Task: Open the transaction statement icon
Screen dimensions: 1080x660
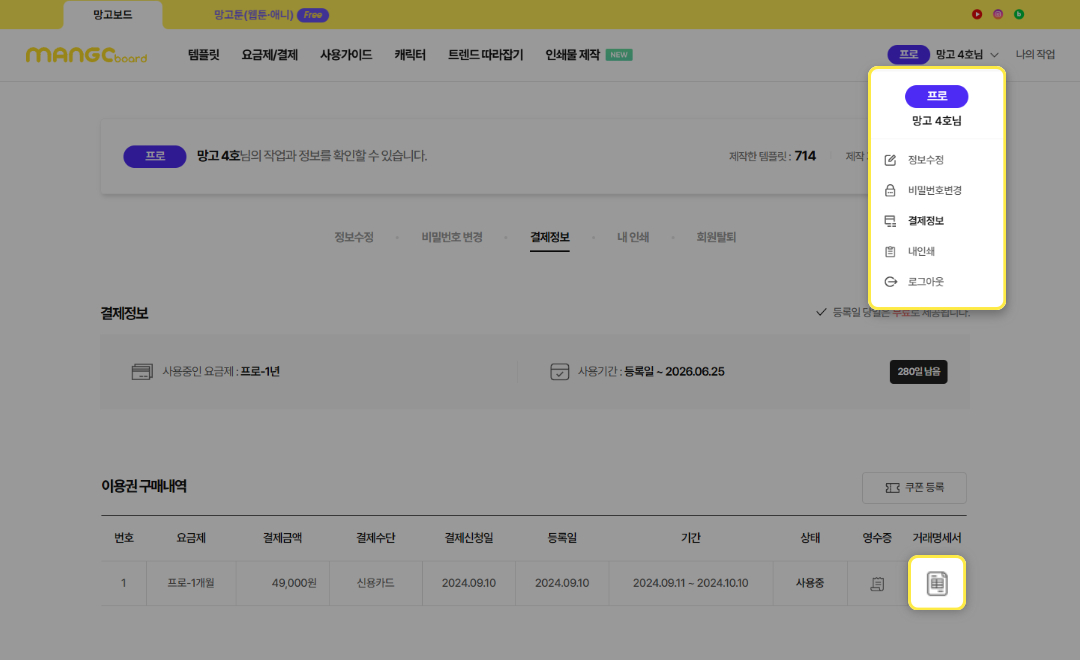Action: (x=936, y=583)
